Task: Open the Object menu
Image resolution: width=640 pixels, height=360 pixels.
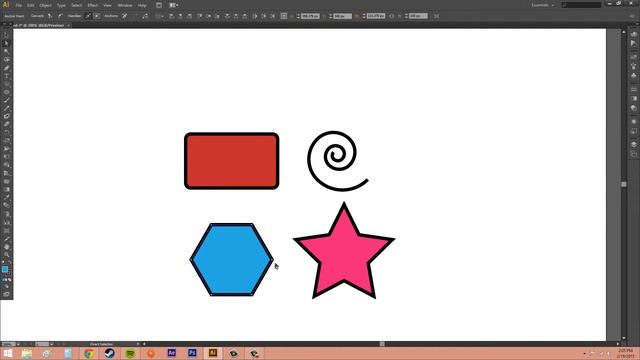Action: (45, 5)
